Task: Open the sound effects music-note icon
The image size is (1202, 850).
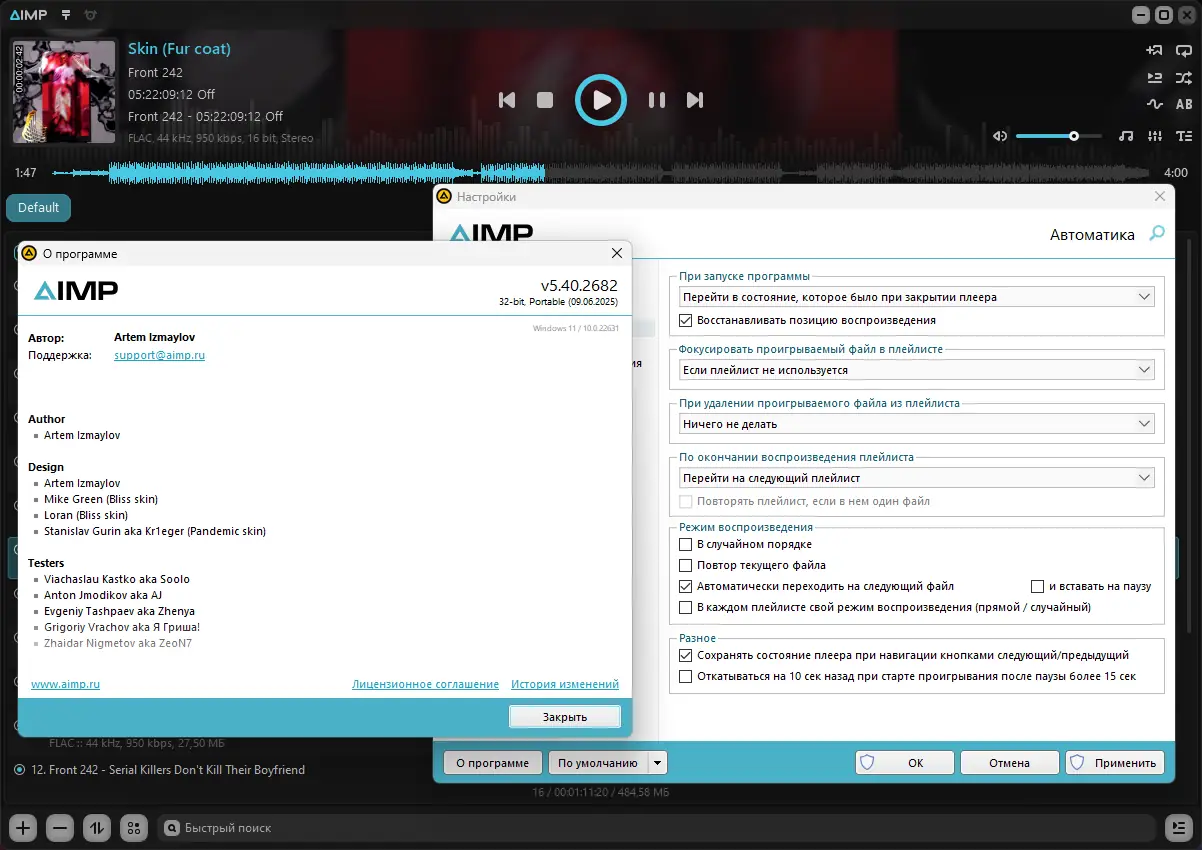Action: pyautogui.click(x=1126, y=136)
